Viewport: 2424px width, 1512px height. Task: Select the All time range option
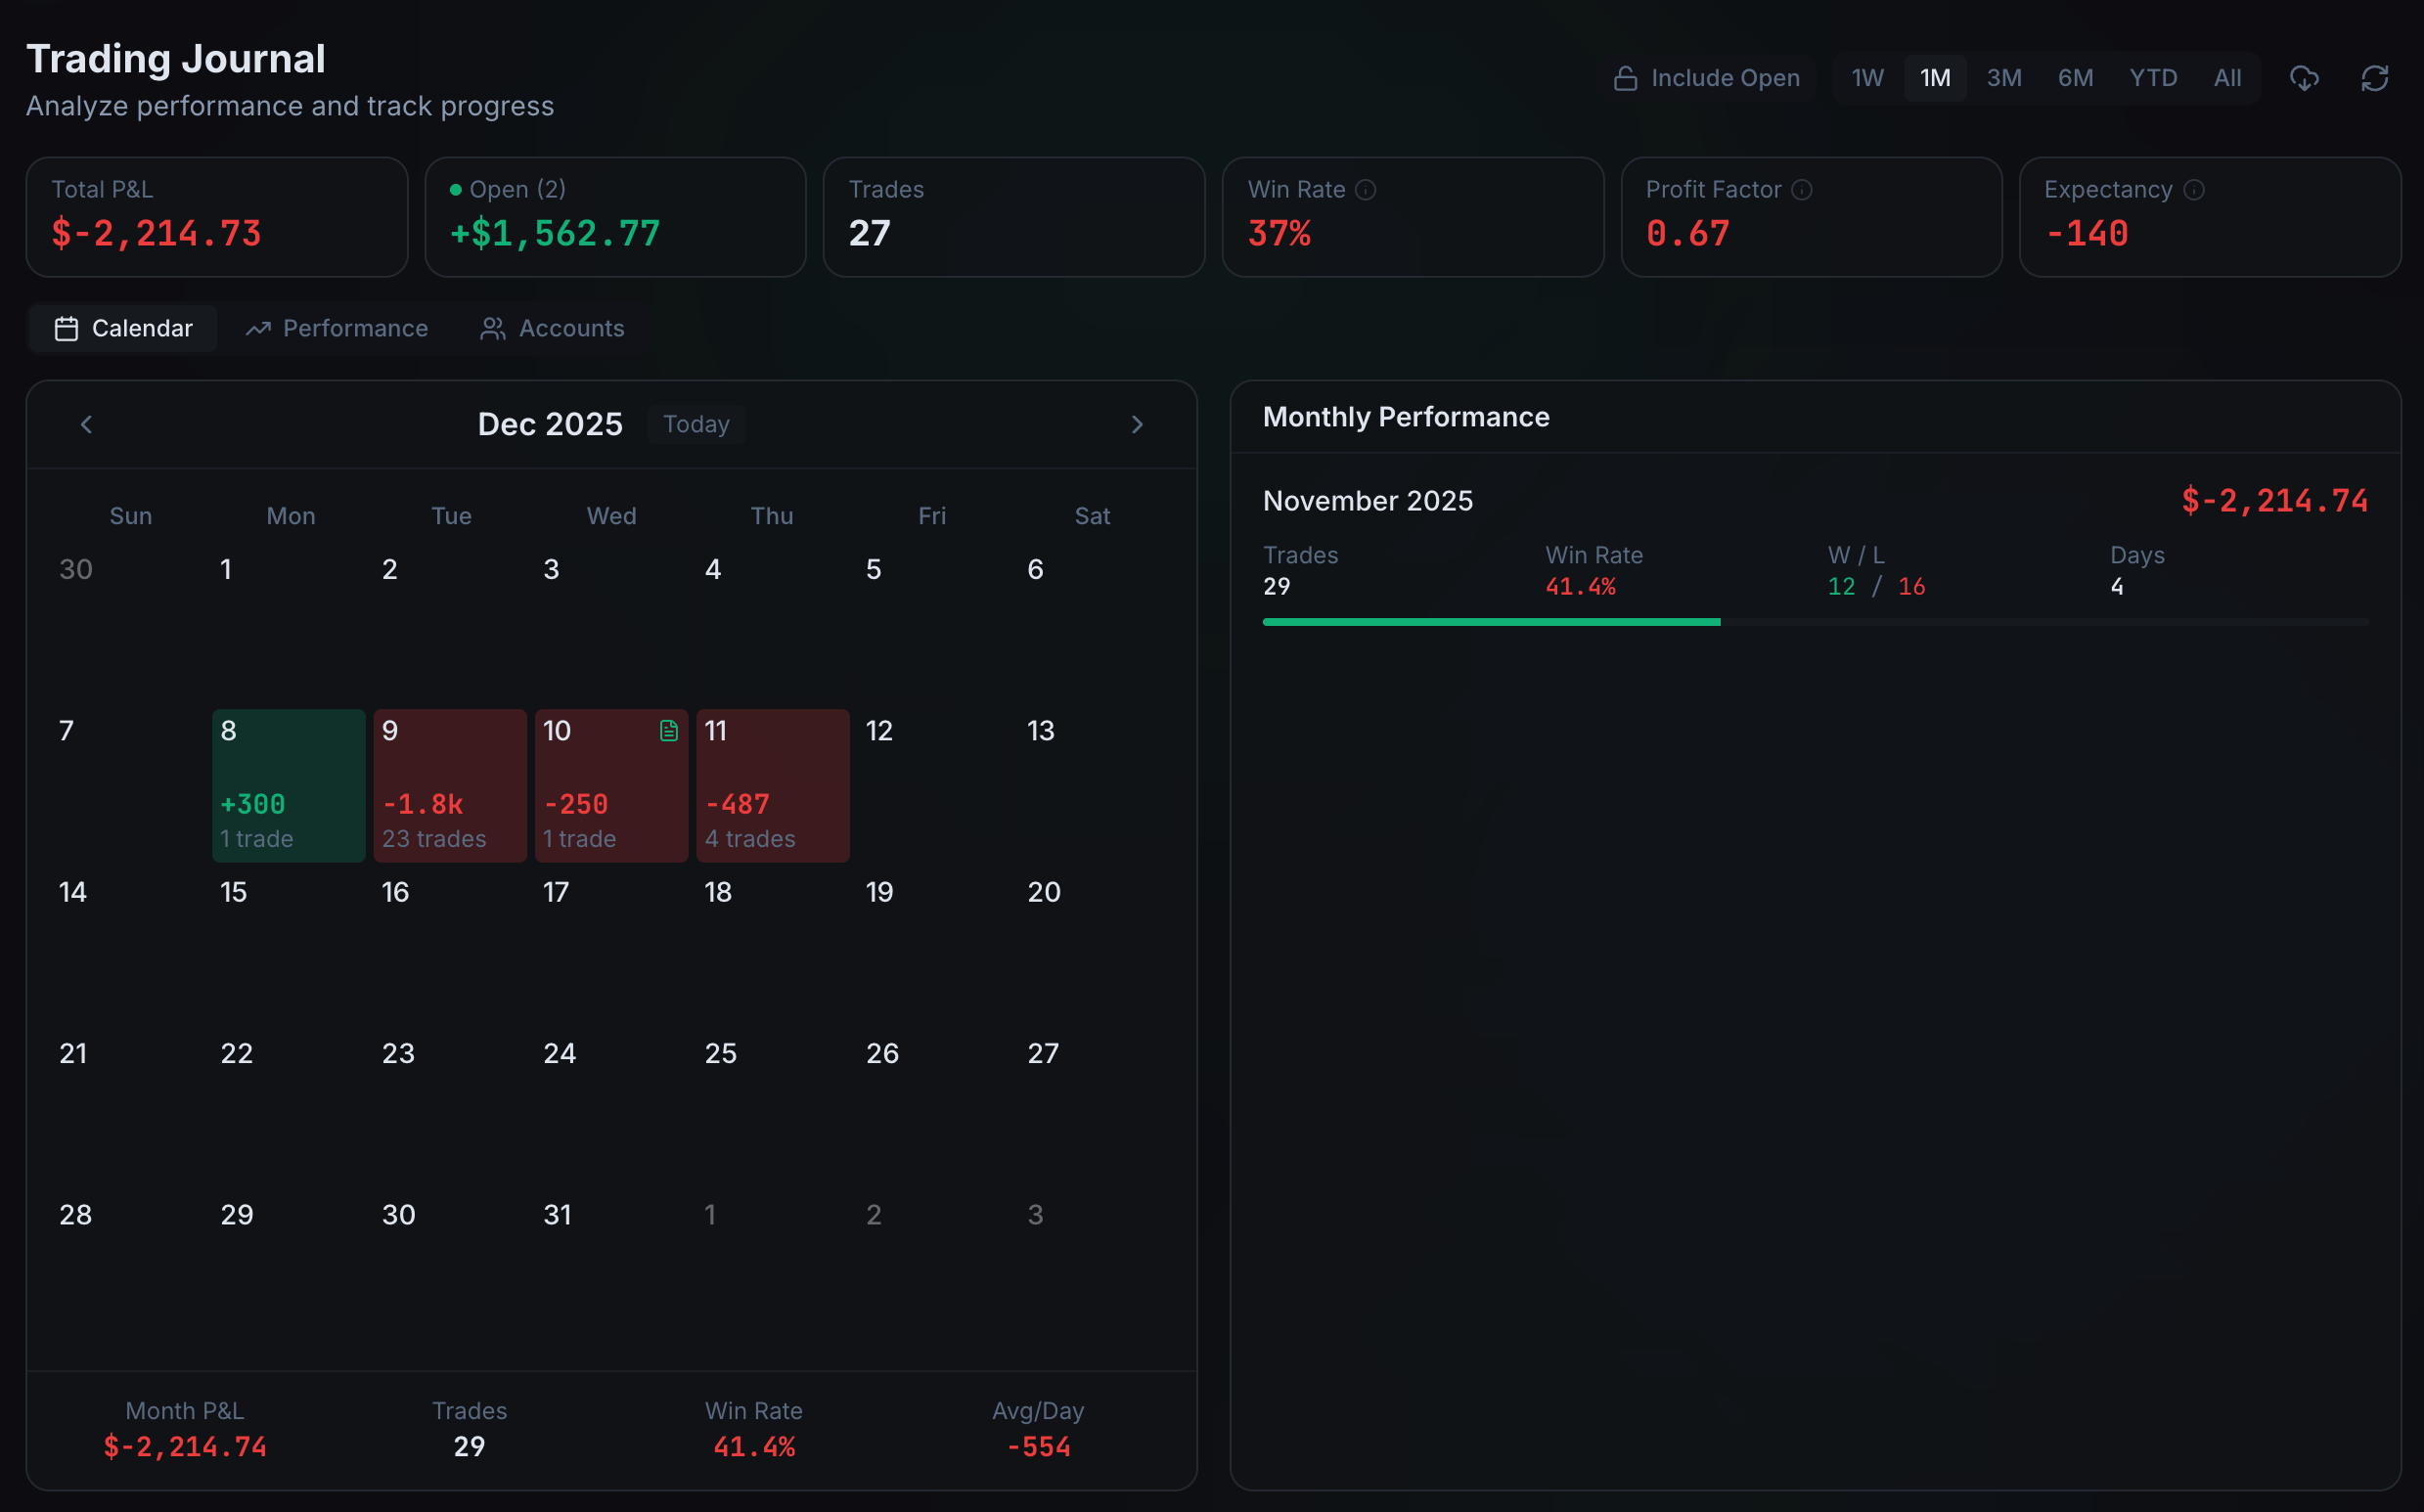tap(2228, 77)
